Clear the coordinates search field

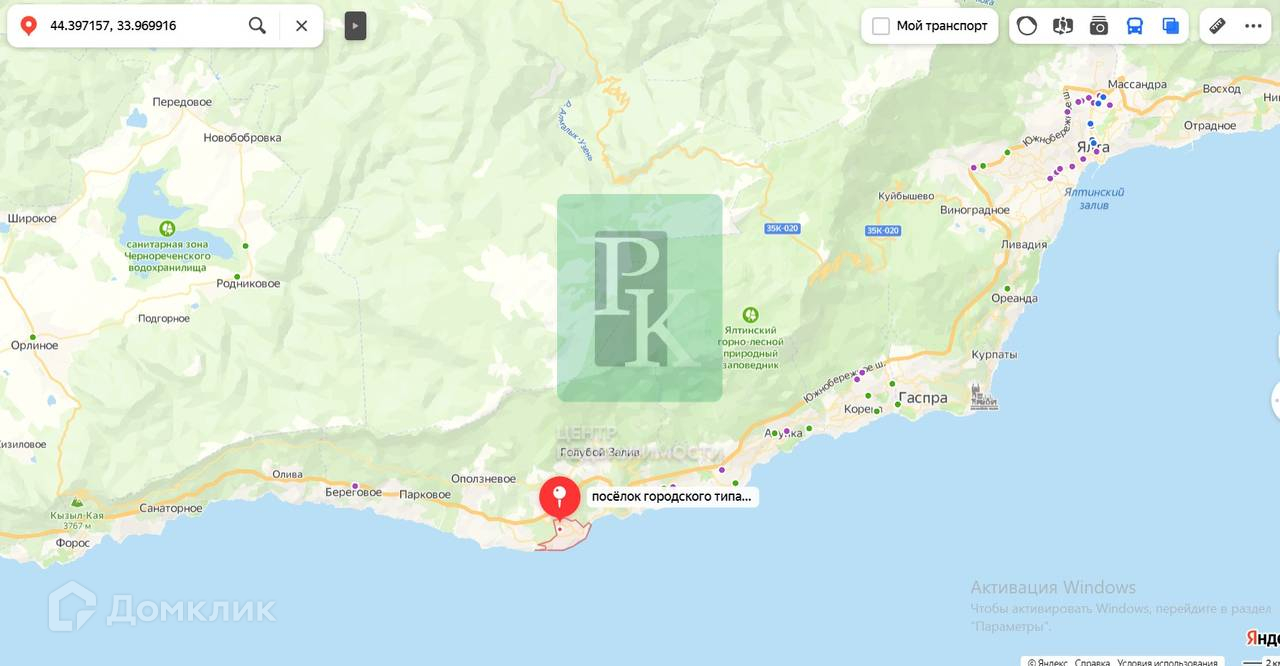301,26
